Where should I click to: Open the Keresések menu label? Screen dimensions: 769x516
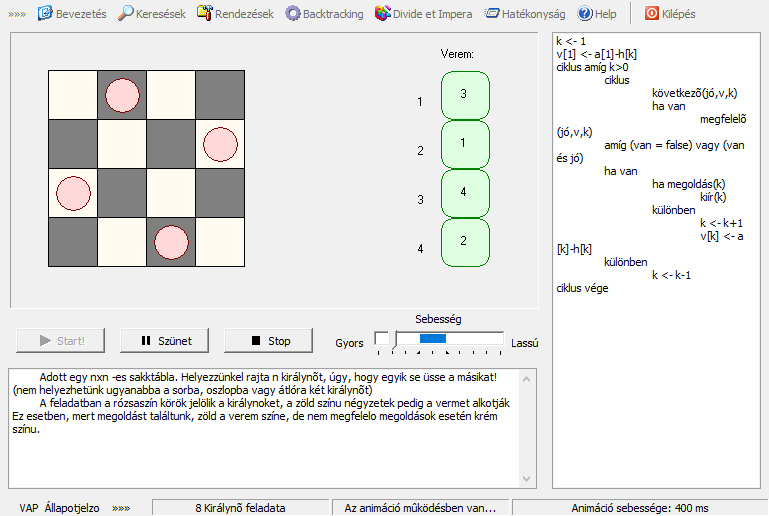pyautogui.click(x=160, y=14)
